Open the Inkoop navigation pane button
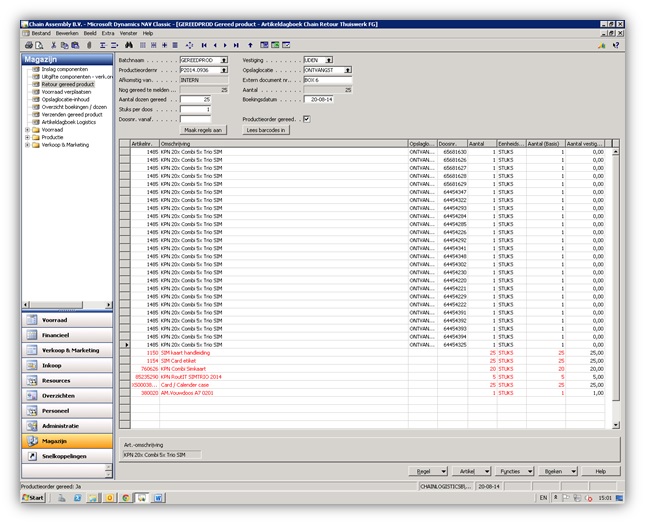Viewport: 645px width, 524px height. (67, 366)
